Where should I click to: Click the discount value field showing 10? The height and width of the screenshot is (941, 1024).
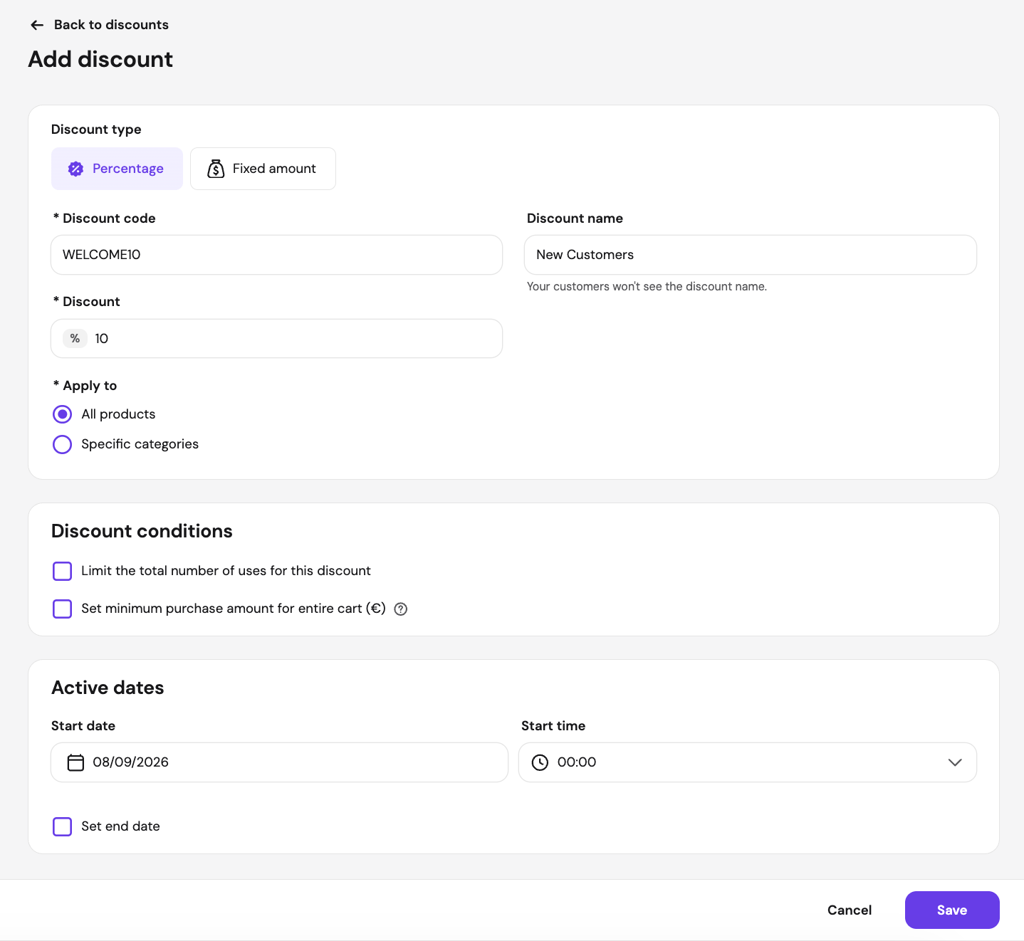(x=276, y=338)
